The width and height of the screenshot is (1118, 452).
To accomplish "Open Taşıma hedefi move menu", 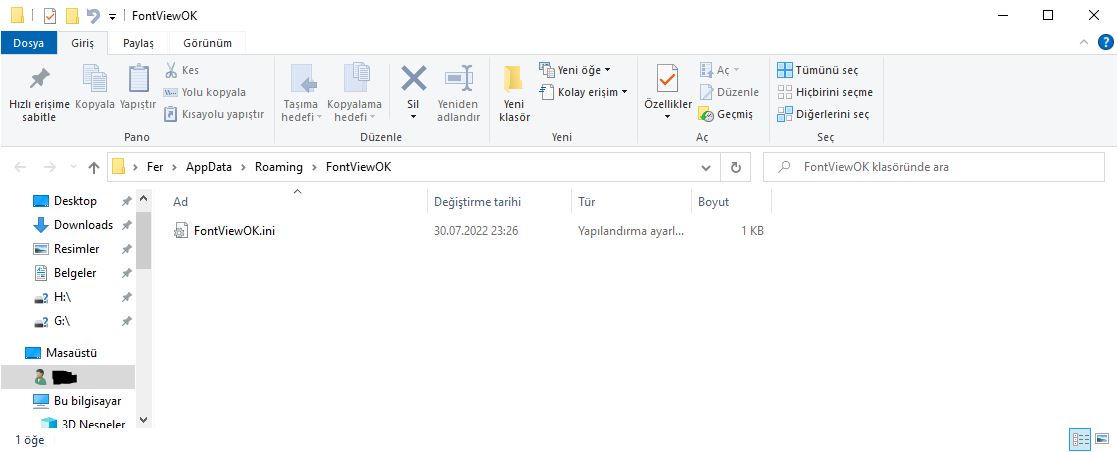I will pyautogui.click(x=302, y=93).
